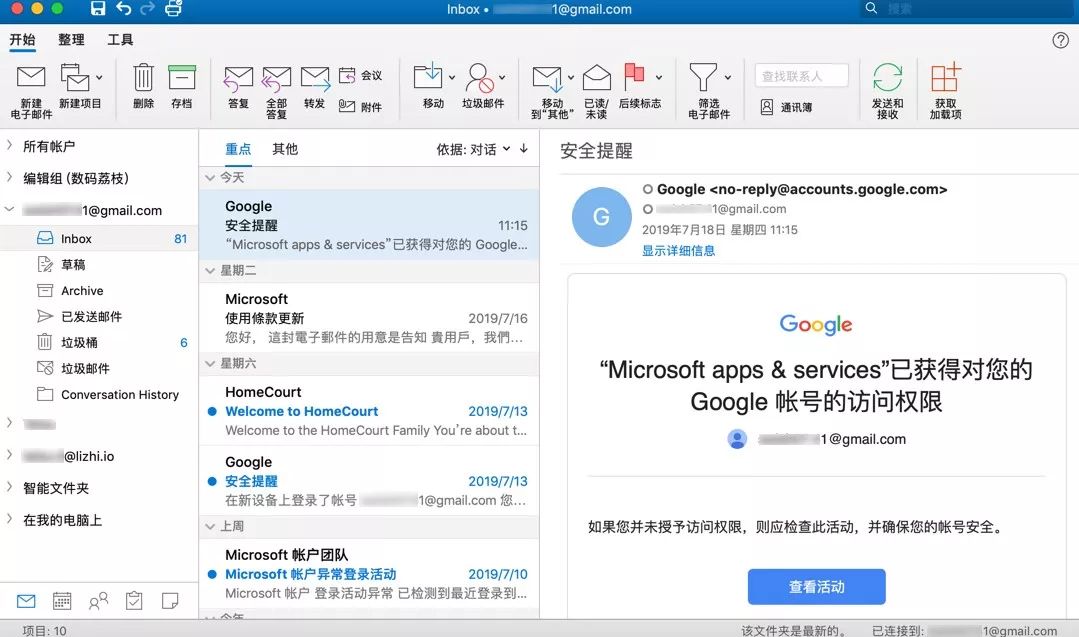Select the Conversation History folder

pos(99,395)
